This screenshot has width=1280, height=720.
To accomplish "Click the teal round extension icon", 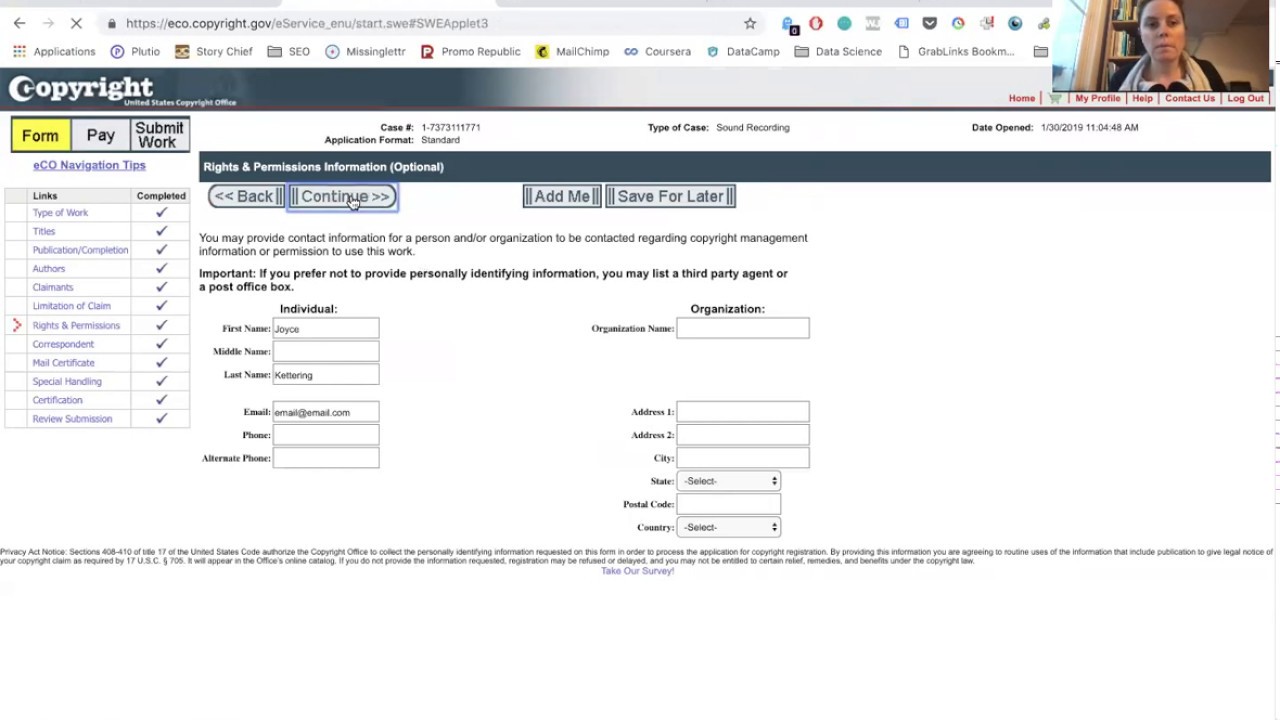I will click(844, 23).
